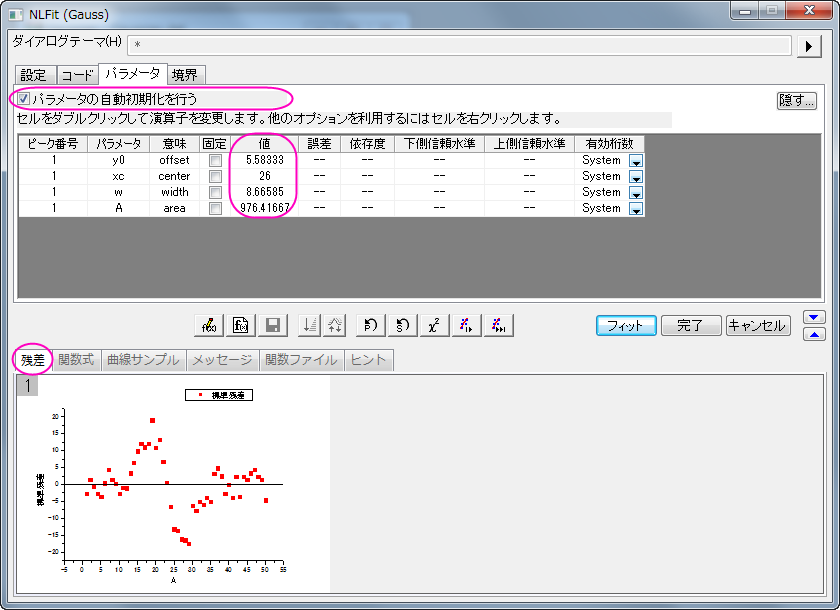Click the create new fitting function icon
This screenshot has height=610, width=840.
(241, 325)
